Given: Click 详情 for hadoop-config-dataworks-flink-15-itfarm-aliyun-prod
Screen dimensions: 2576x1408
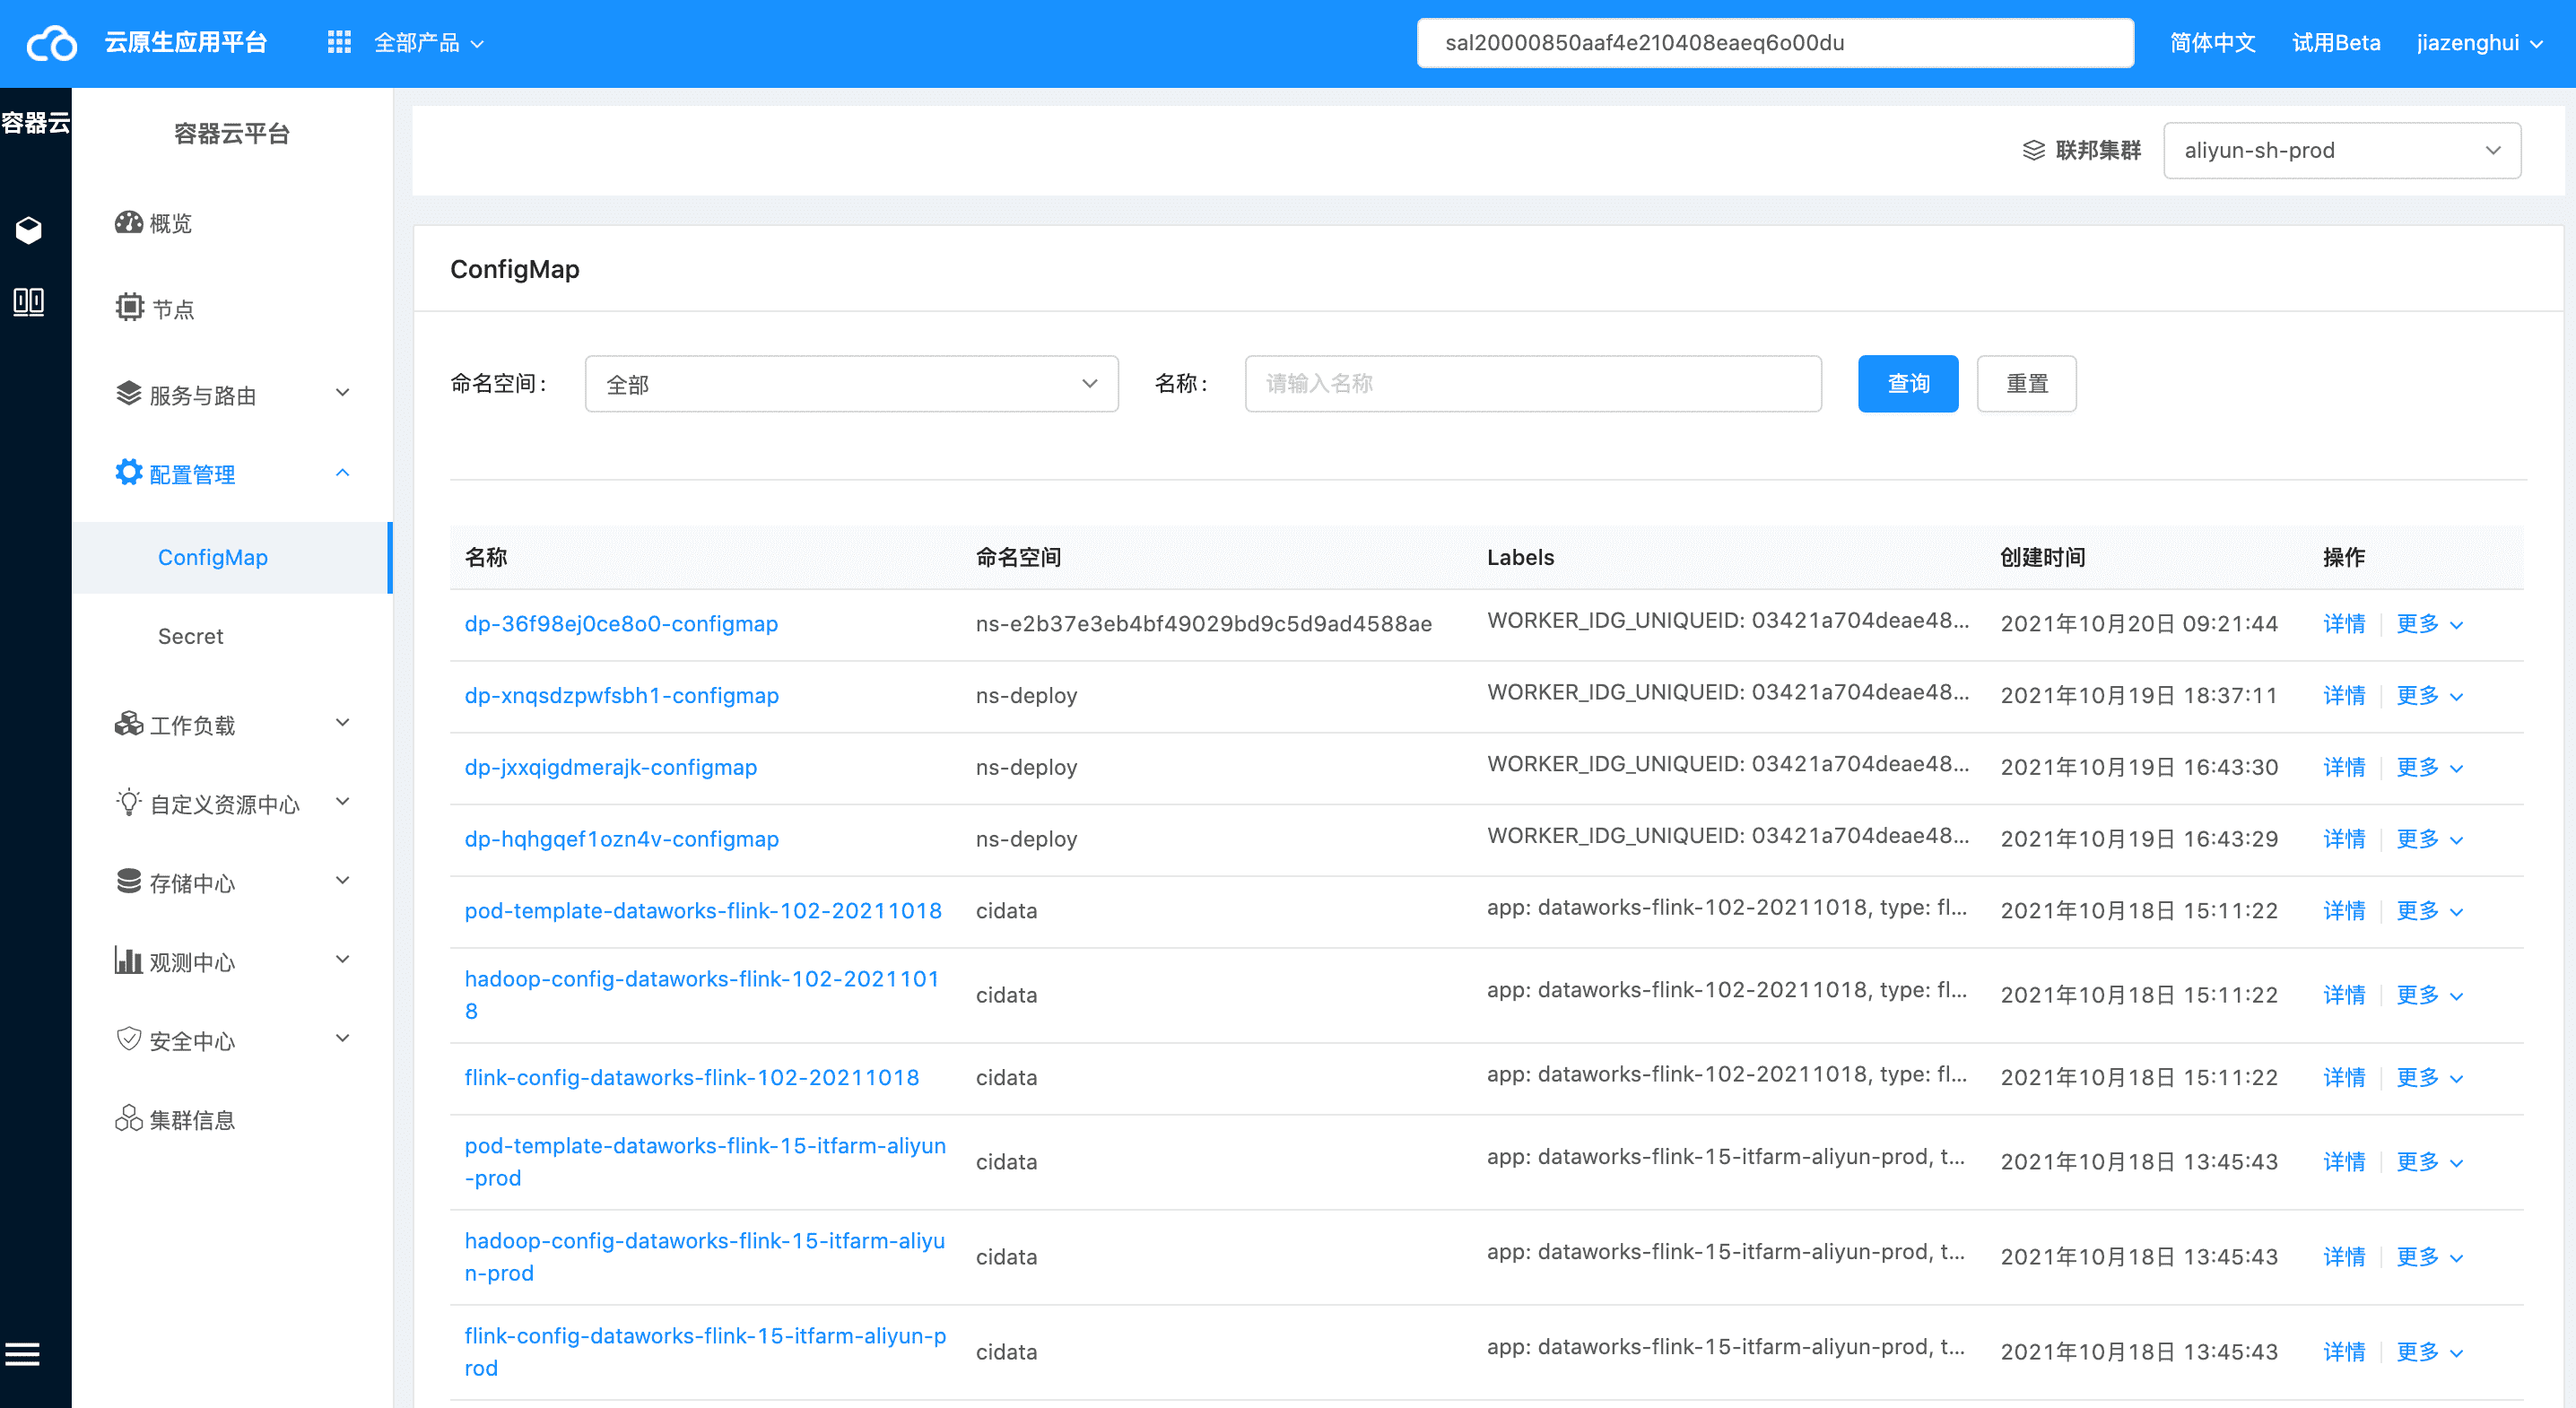Looking at the screenshot, I should [x=2344, y=1257].
